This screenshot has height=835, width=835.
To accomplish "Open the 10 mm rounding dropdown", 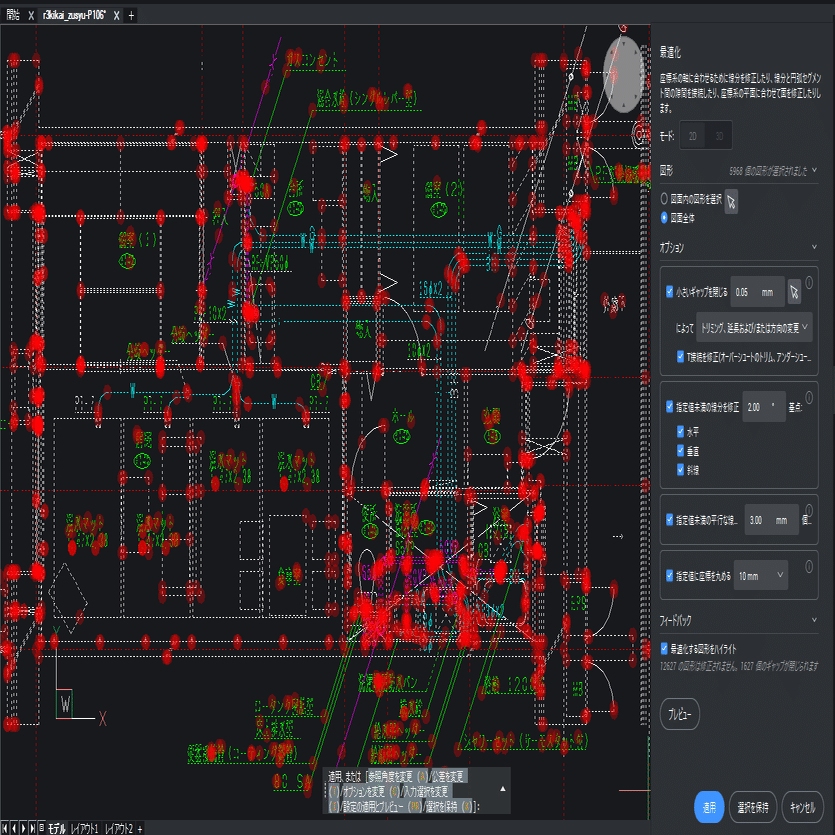I will pyautogui.click(x=761, y=576).
